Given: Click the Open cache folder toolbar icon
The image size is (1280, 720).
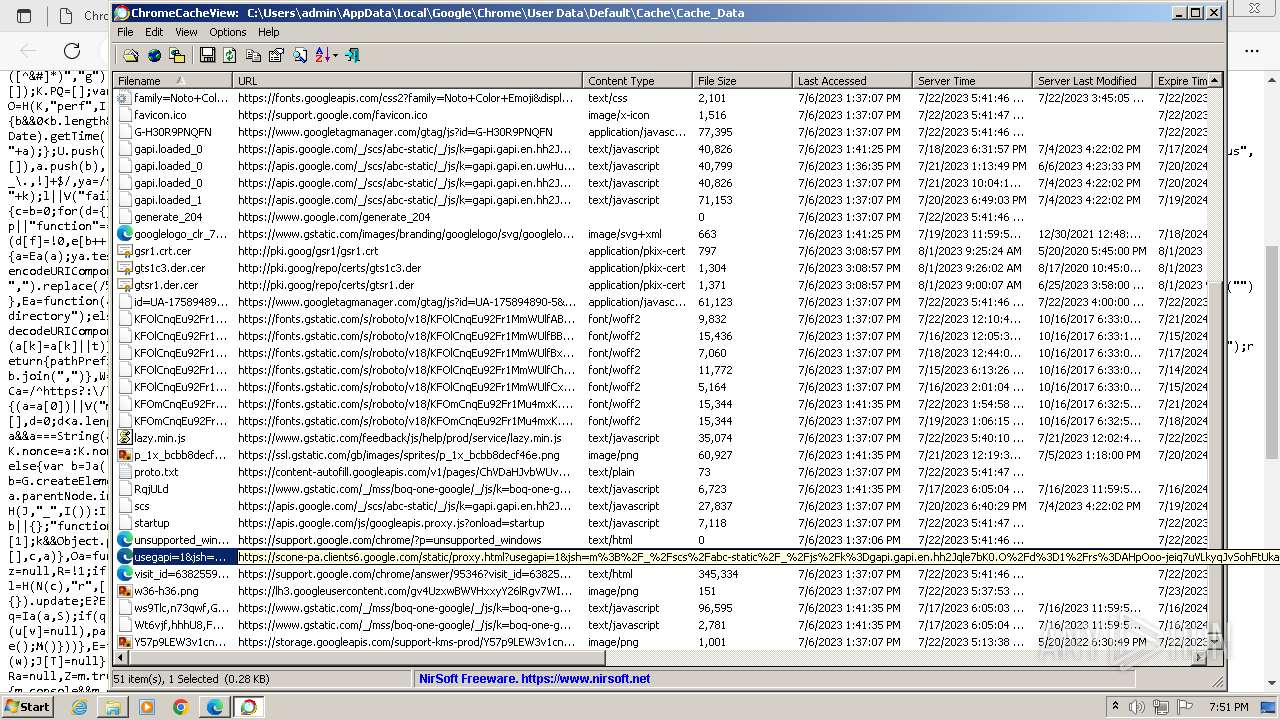Looking at the screenshot, I should pos(131,56).
